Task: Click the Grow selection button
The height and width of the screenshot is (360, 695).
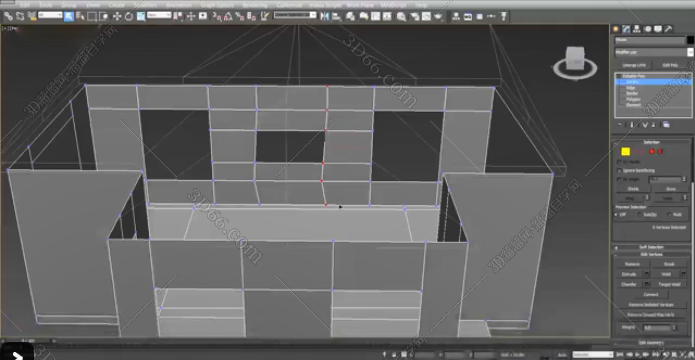Action: click(x=671, y=189)
